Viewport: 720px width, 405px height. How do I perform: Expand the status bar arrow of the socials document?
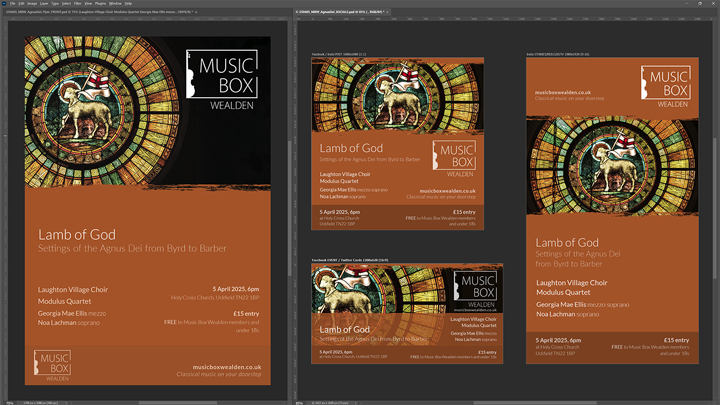tap(356, 403)
